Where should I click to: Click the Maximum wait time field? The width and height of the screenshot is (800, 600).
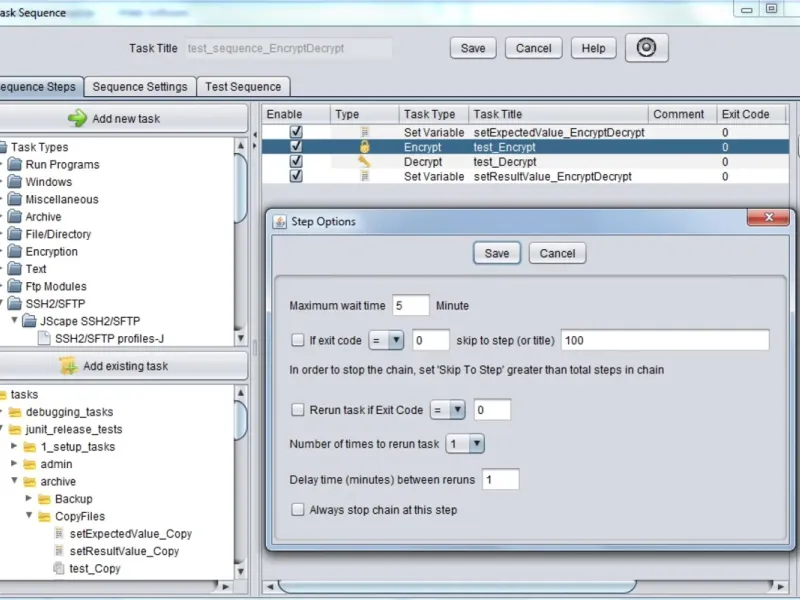pyautogui.click(x=411, y=306)
